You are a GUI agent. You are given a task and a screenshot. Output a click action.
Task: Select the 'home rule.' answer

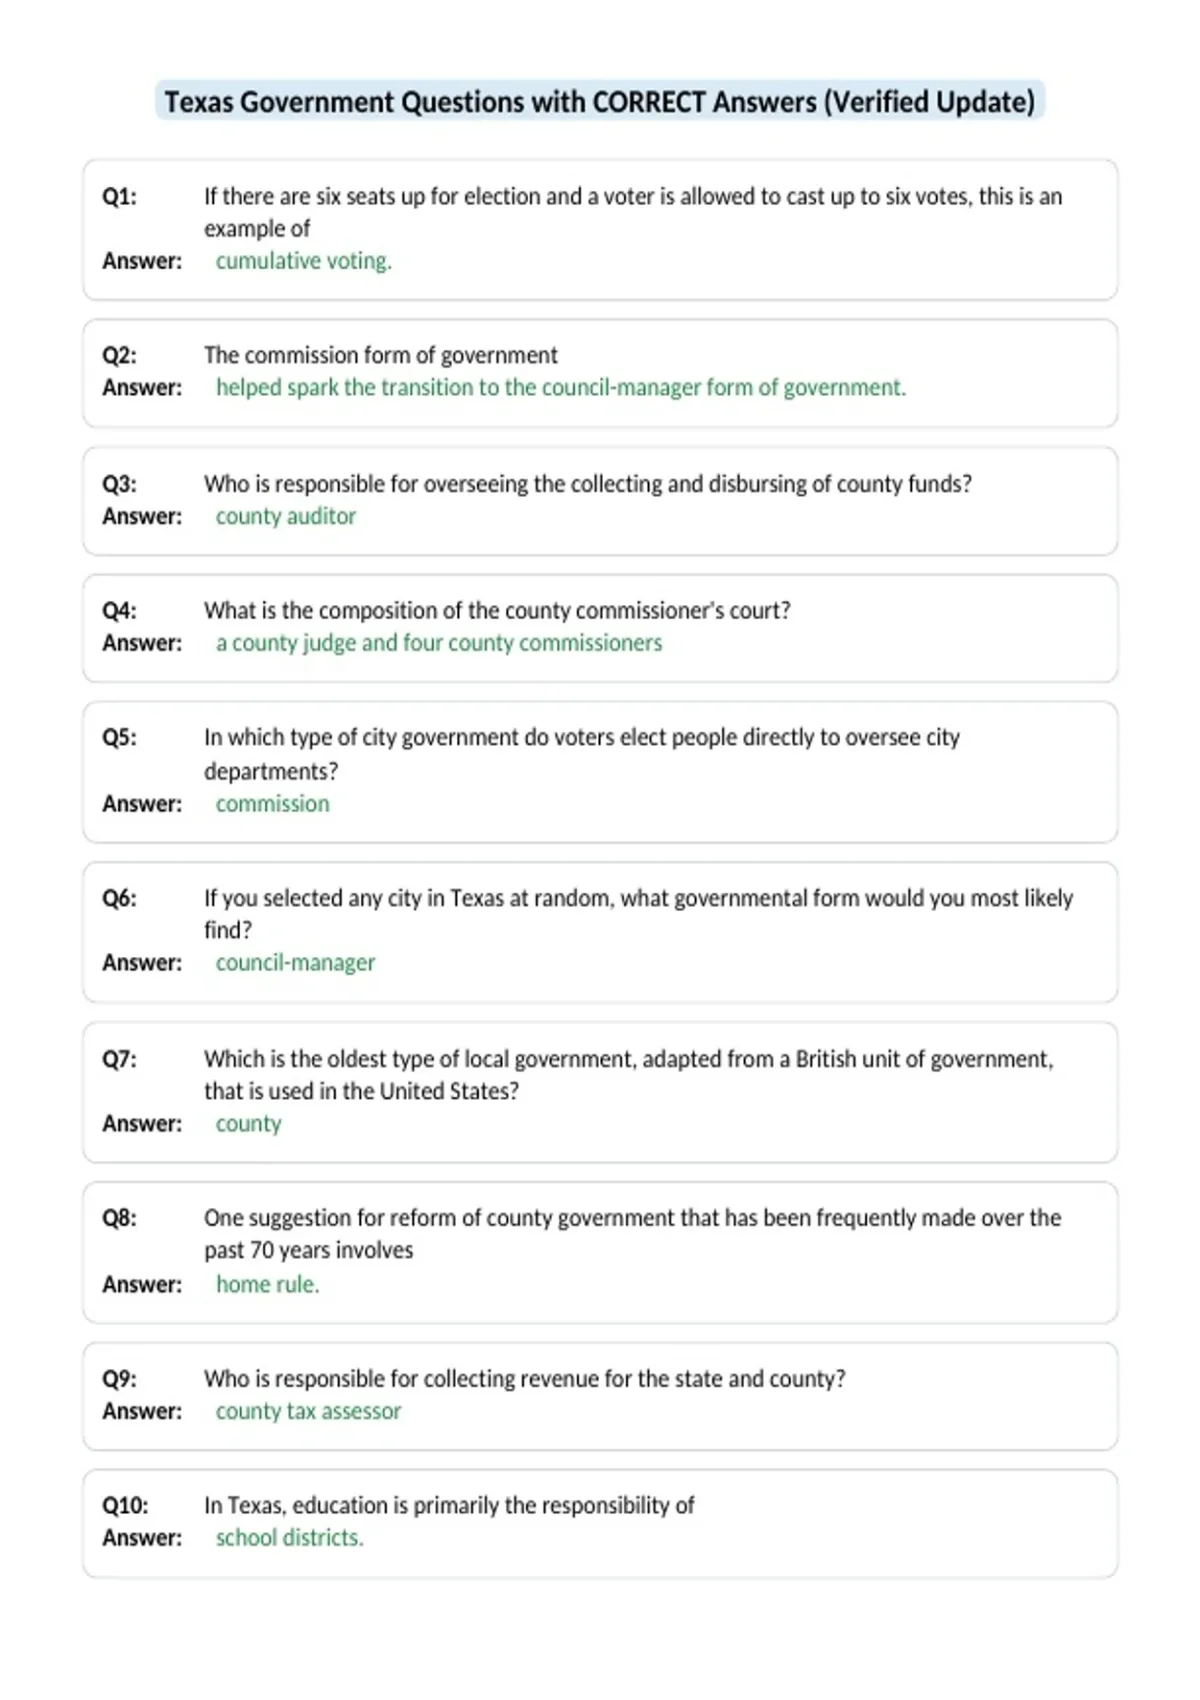click(268, 1284)
